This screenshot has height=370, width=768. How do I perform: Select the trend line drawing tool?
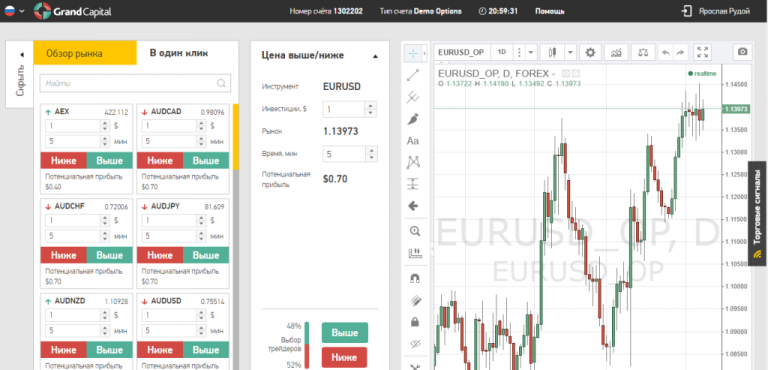413,75
